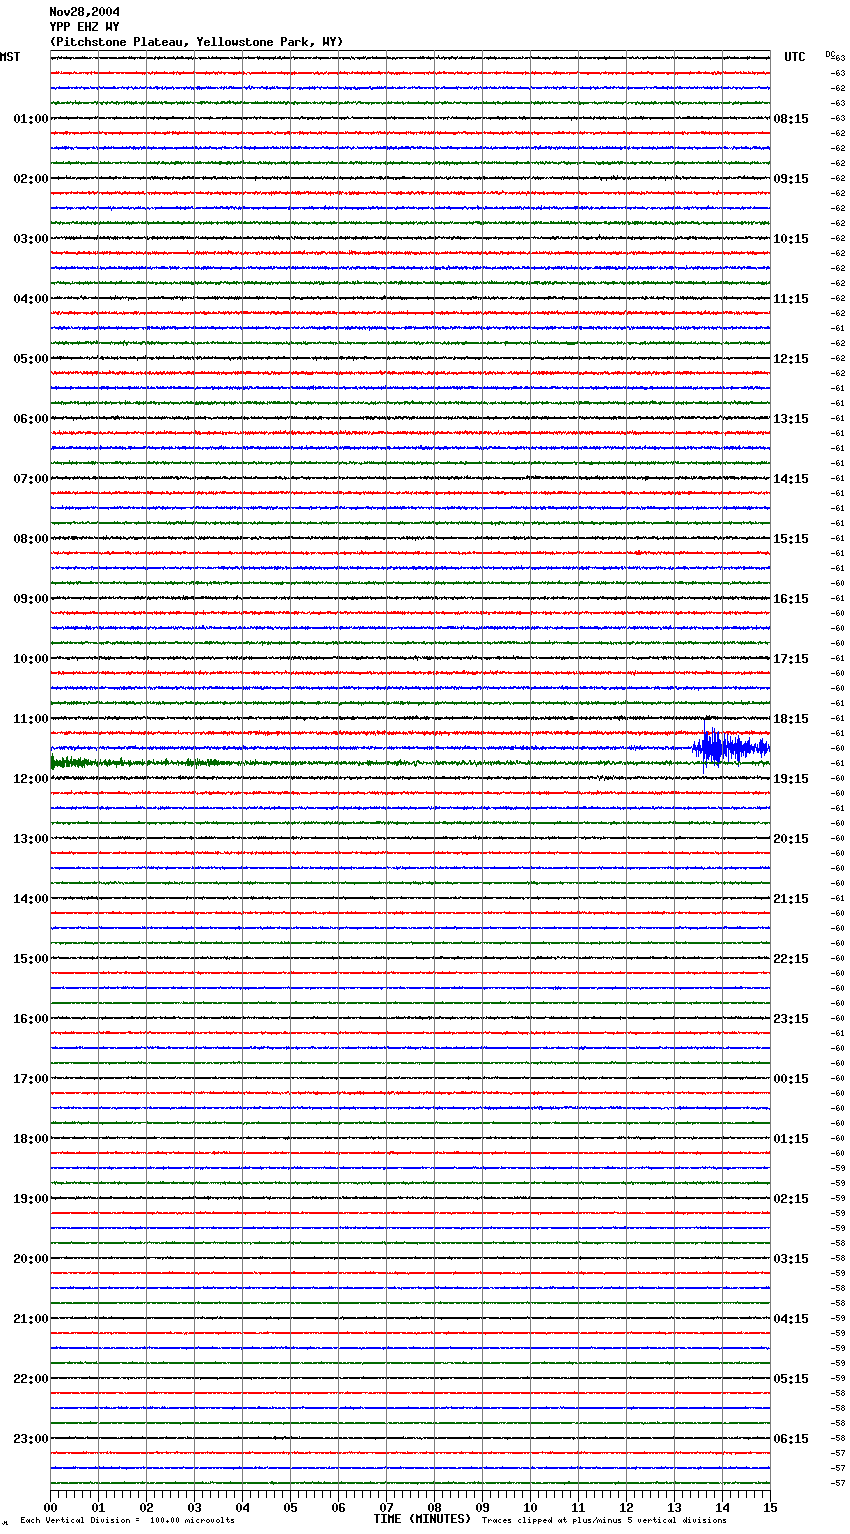Image resolution: width=850 pixels, height=1534 pixels.
Task: Click the 11:15 UTC time label
Action: point(791,299)
